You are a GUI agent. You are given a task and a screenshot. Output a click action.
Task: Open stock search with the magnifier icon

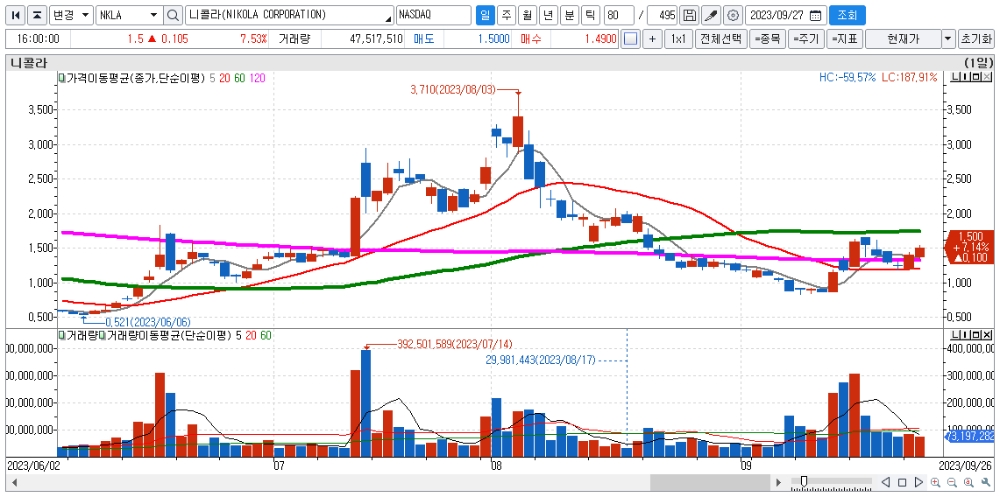[x=173, y=15]
